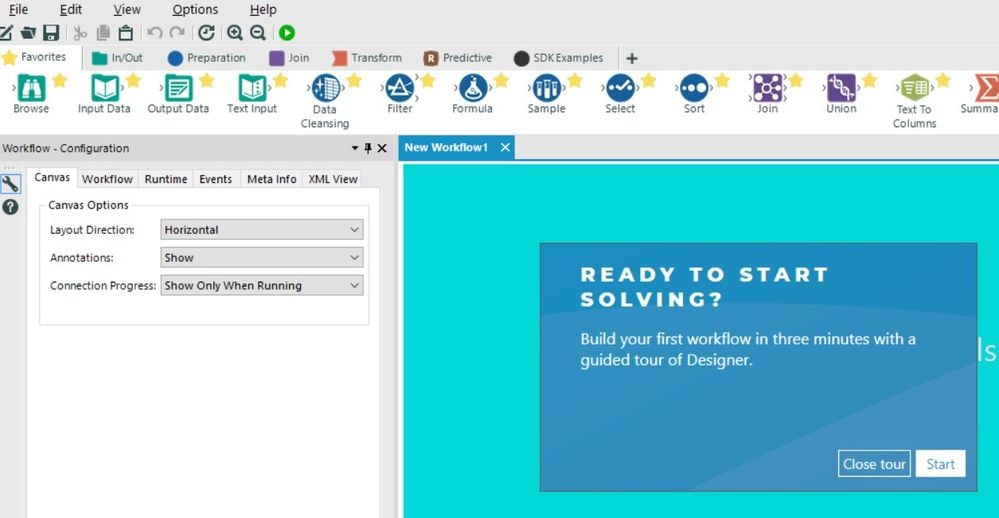Screen dimensions: 999x518
Task: Switch to the Predictive tool palette
Action: (x=458, y=58)
